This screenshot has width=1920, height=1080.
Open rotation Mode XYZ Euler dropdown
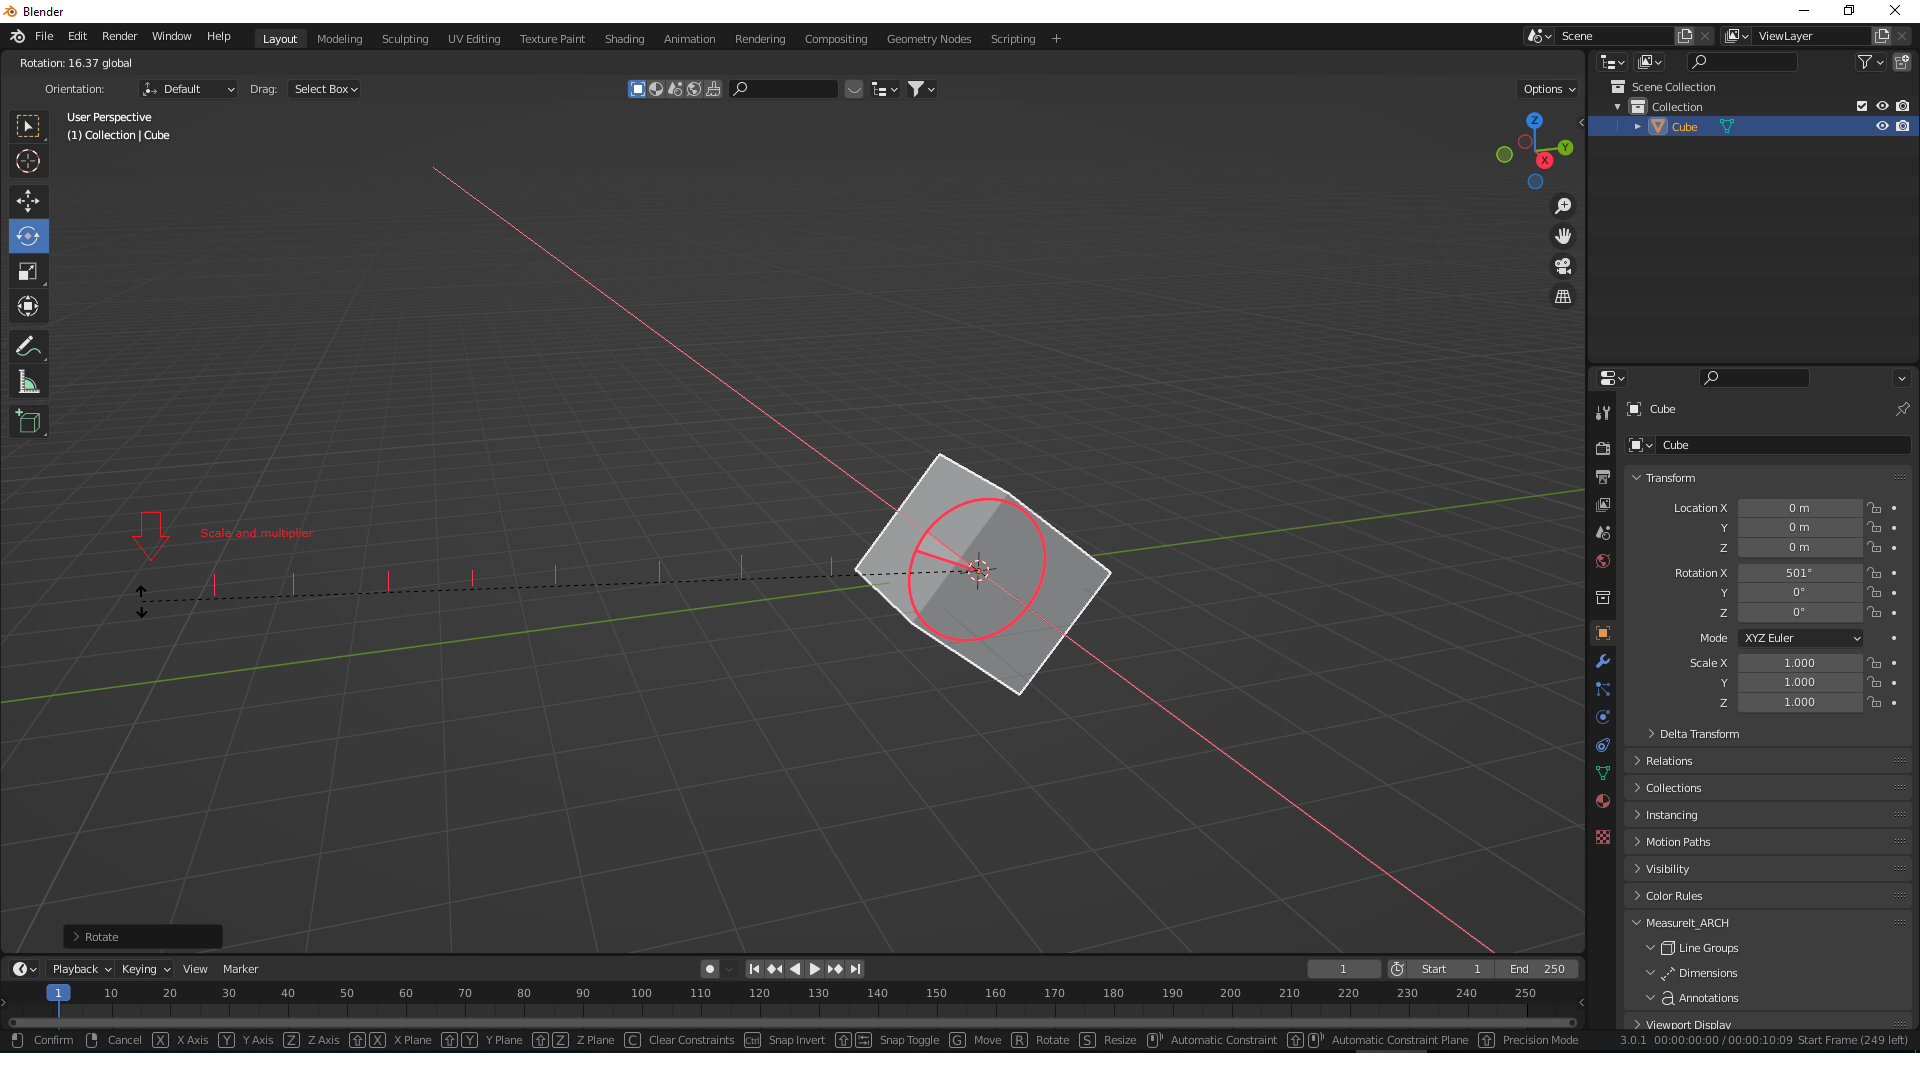click(x=1800, y=638)
